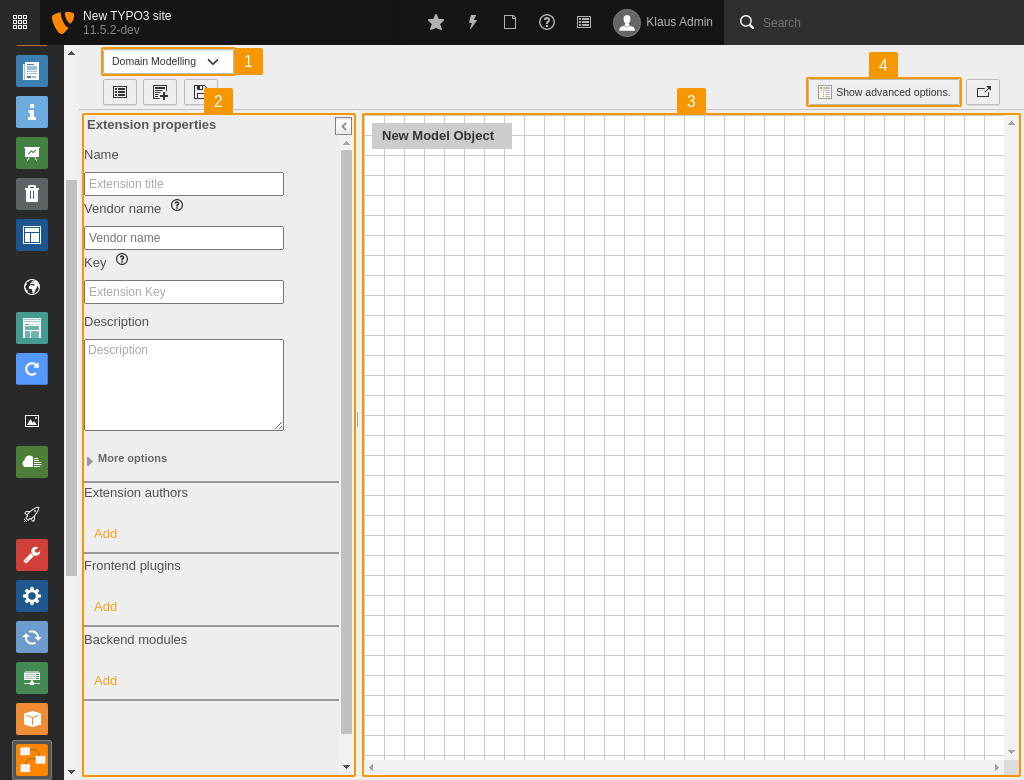1024x780 pixels.
Task: Open modeler in new window via external-link icon
Action: point(983,91)
